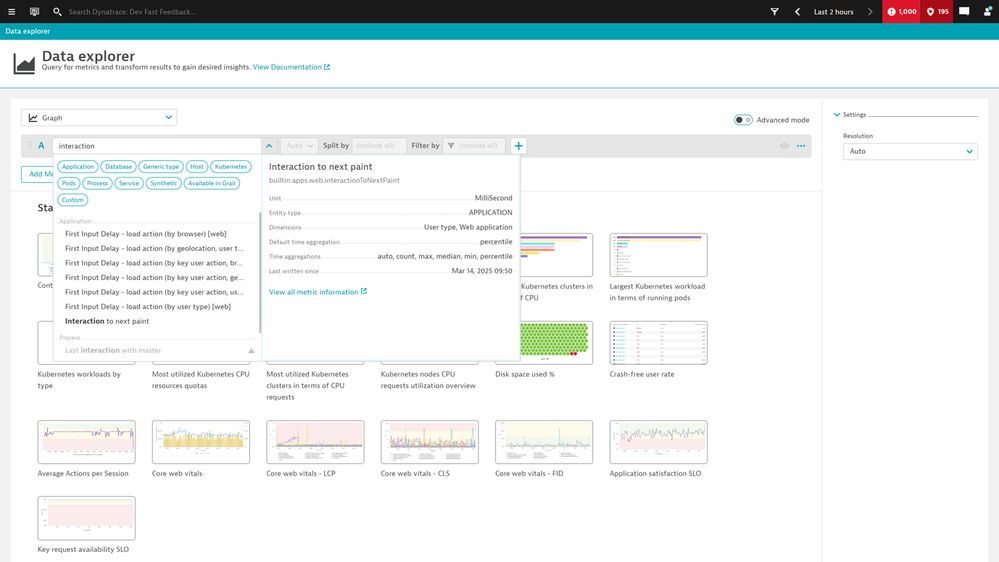Expand the Resolution Auto dropdown
This screenshot has width=999, height=562.
point(909,152)
